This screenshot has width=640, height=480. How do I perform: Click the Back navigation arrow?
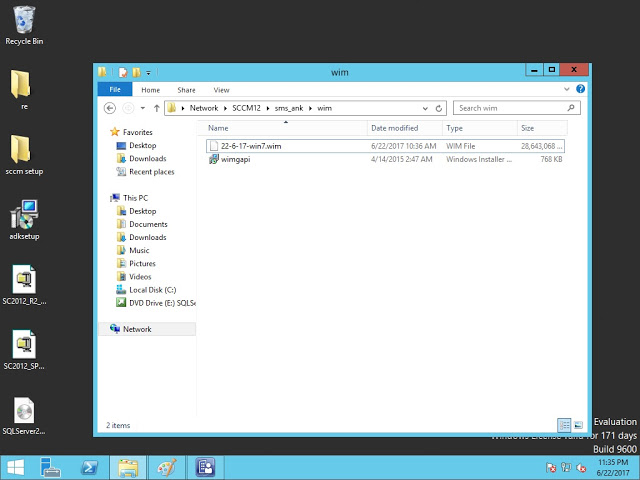pos(110,108)
